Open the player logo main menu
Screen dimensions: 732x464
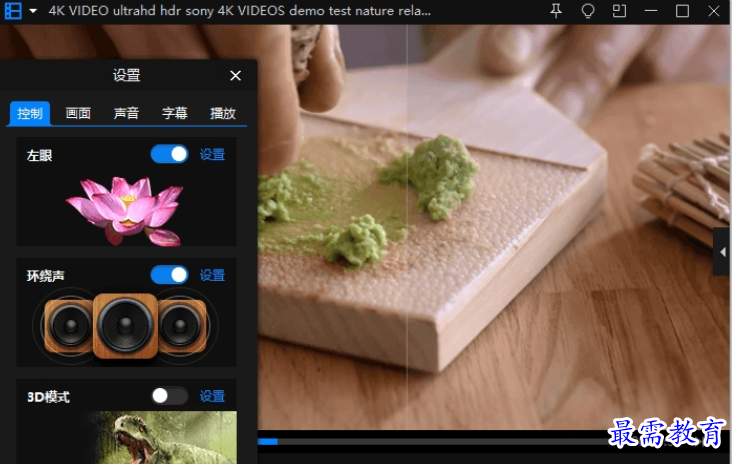13,11
